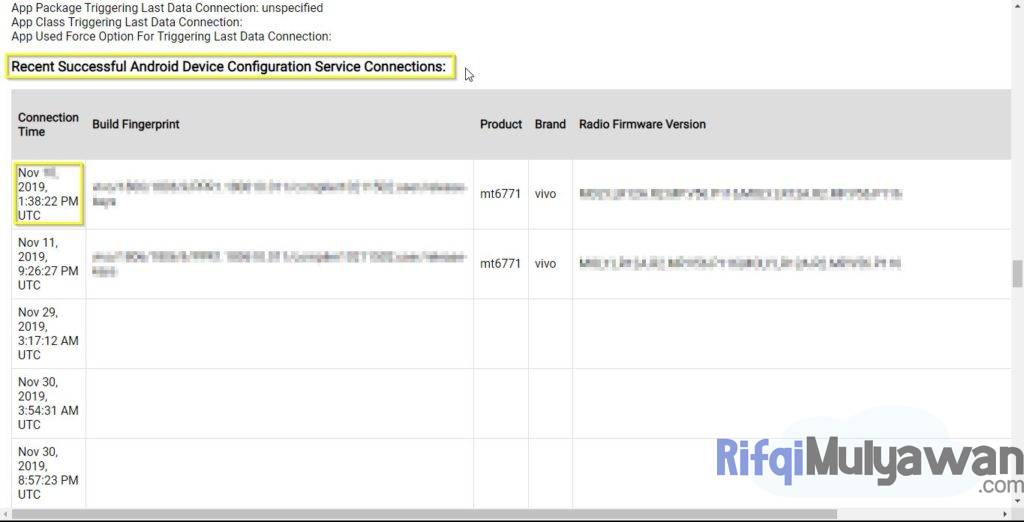Screen dimensions: 1024x522
Task: Click the Nov 30, 3:54:31 AM UTC cell
Action: tap(48, 403)
